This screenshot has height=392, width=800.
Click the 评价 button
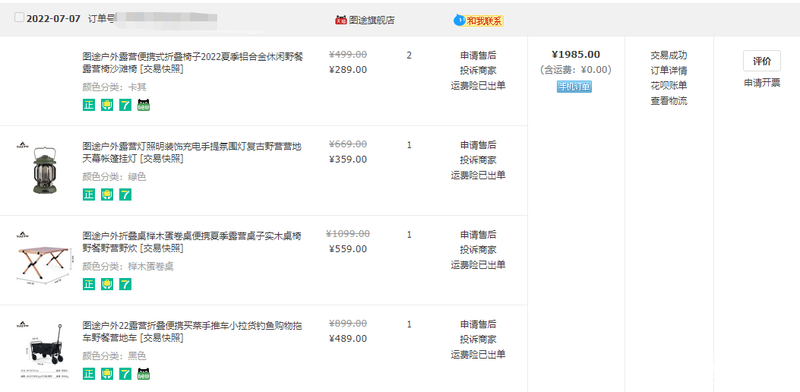[x=762, y=61]
